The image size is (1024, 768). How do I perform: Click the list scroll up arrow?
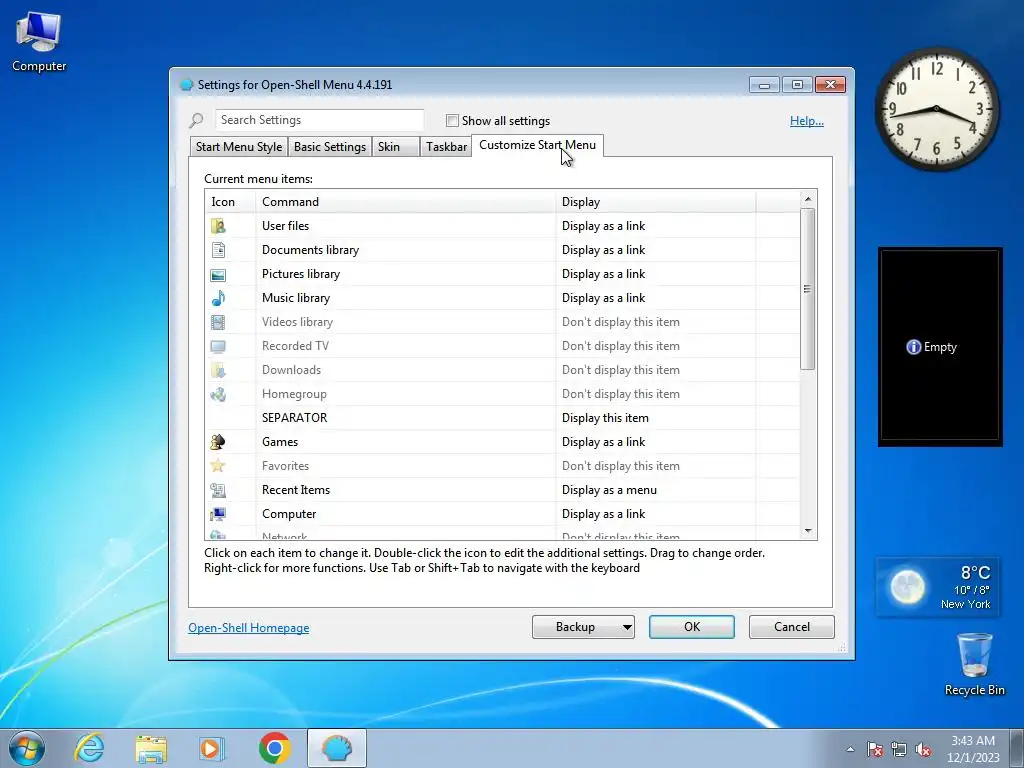click(x=808, y=199)
